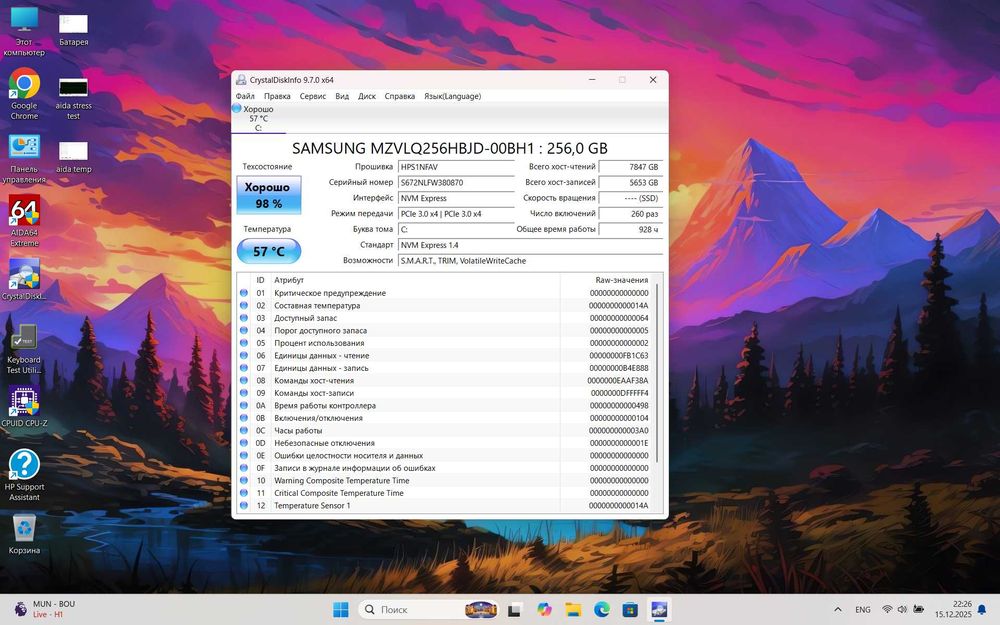The image size is (1000, 625).
Task: Click the interface field NVM Express
Action: click(x=456, y=198)
